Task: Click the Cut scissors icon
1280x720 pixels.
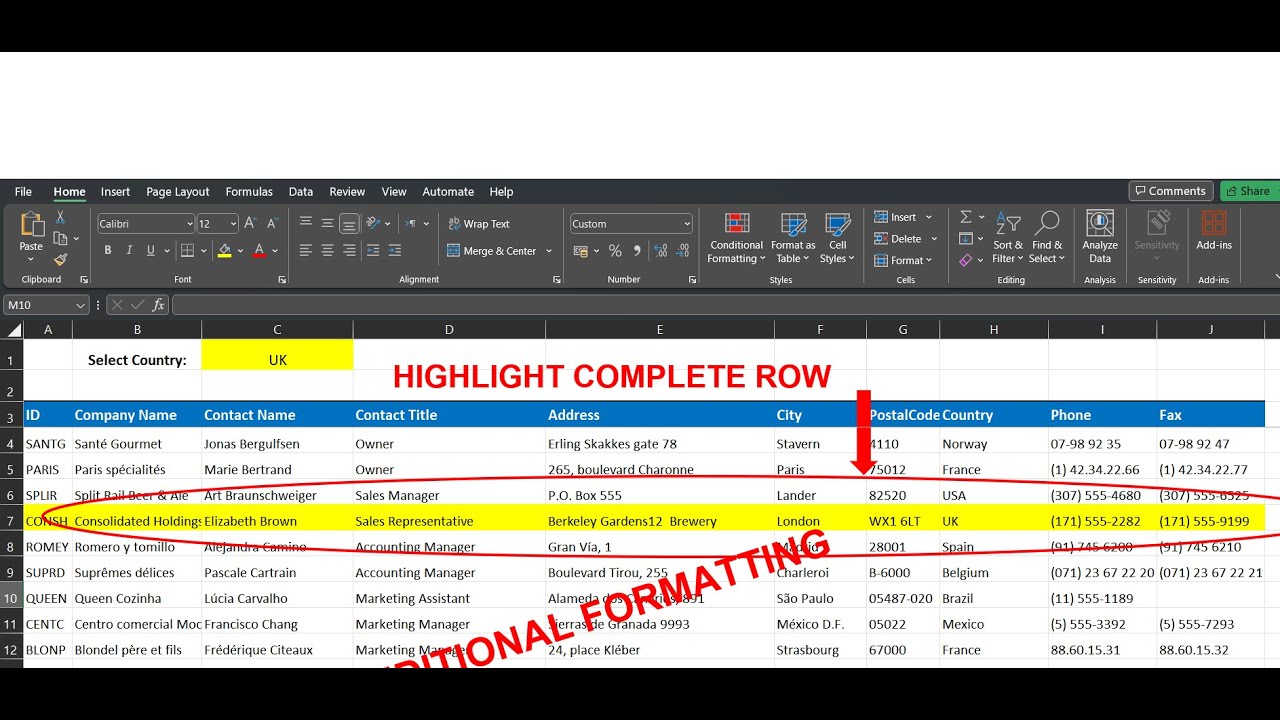Action: point(60,217)
